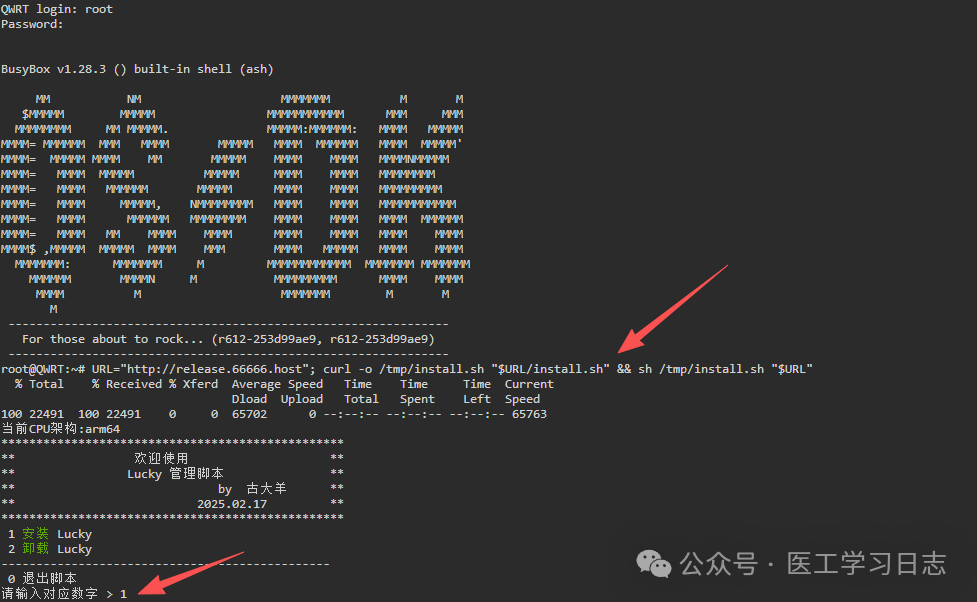977x602 pixels.
Task: Click the 当前CPU架构:arm64 output line
Action: click(x=60, y=429)
